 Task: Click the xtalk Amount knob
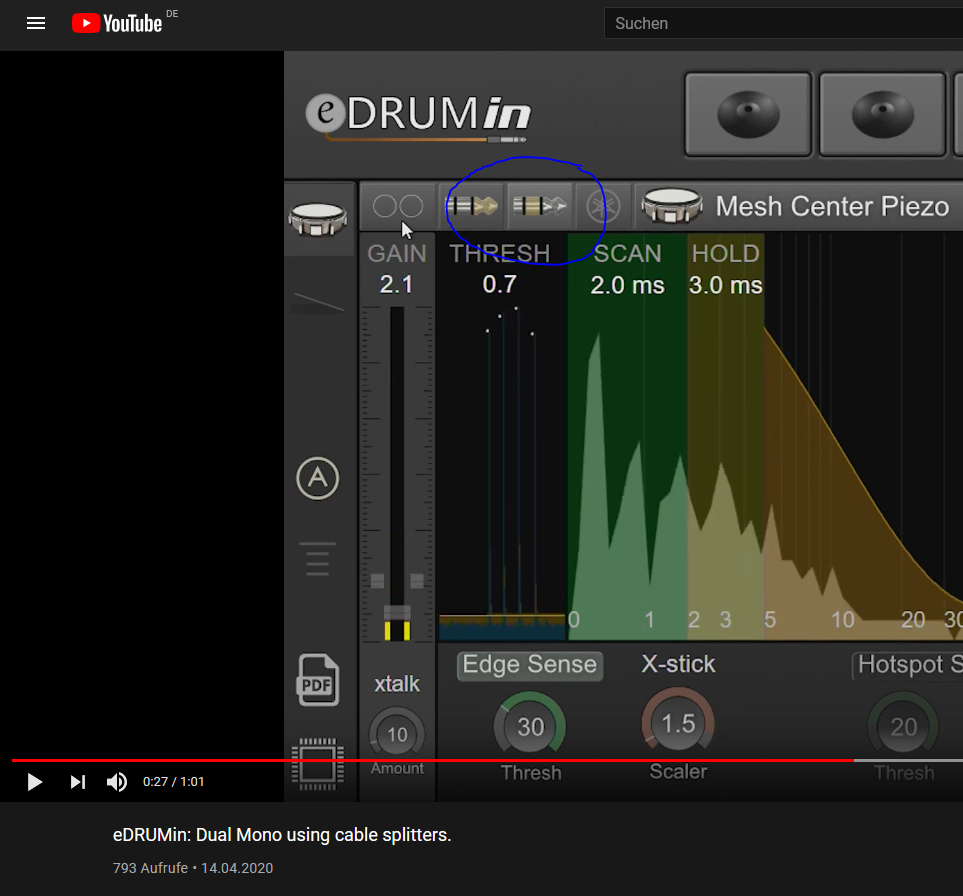397,734
